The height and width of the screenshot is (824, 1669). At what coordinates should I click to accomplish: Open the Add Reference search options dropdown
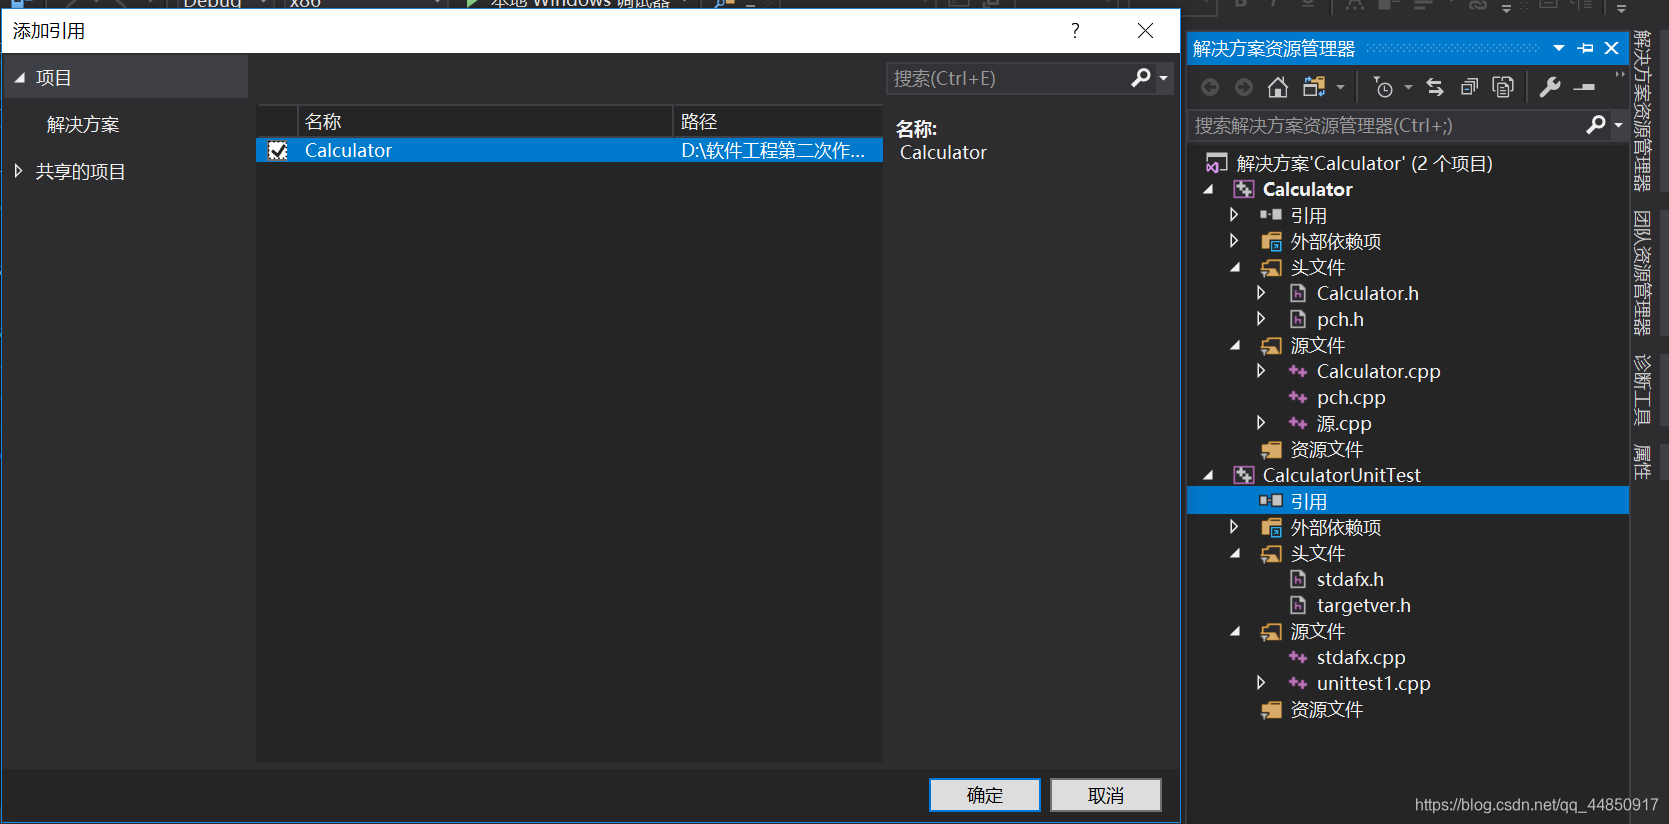pyautogui.click(x=1163, y=78)
